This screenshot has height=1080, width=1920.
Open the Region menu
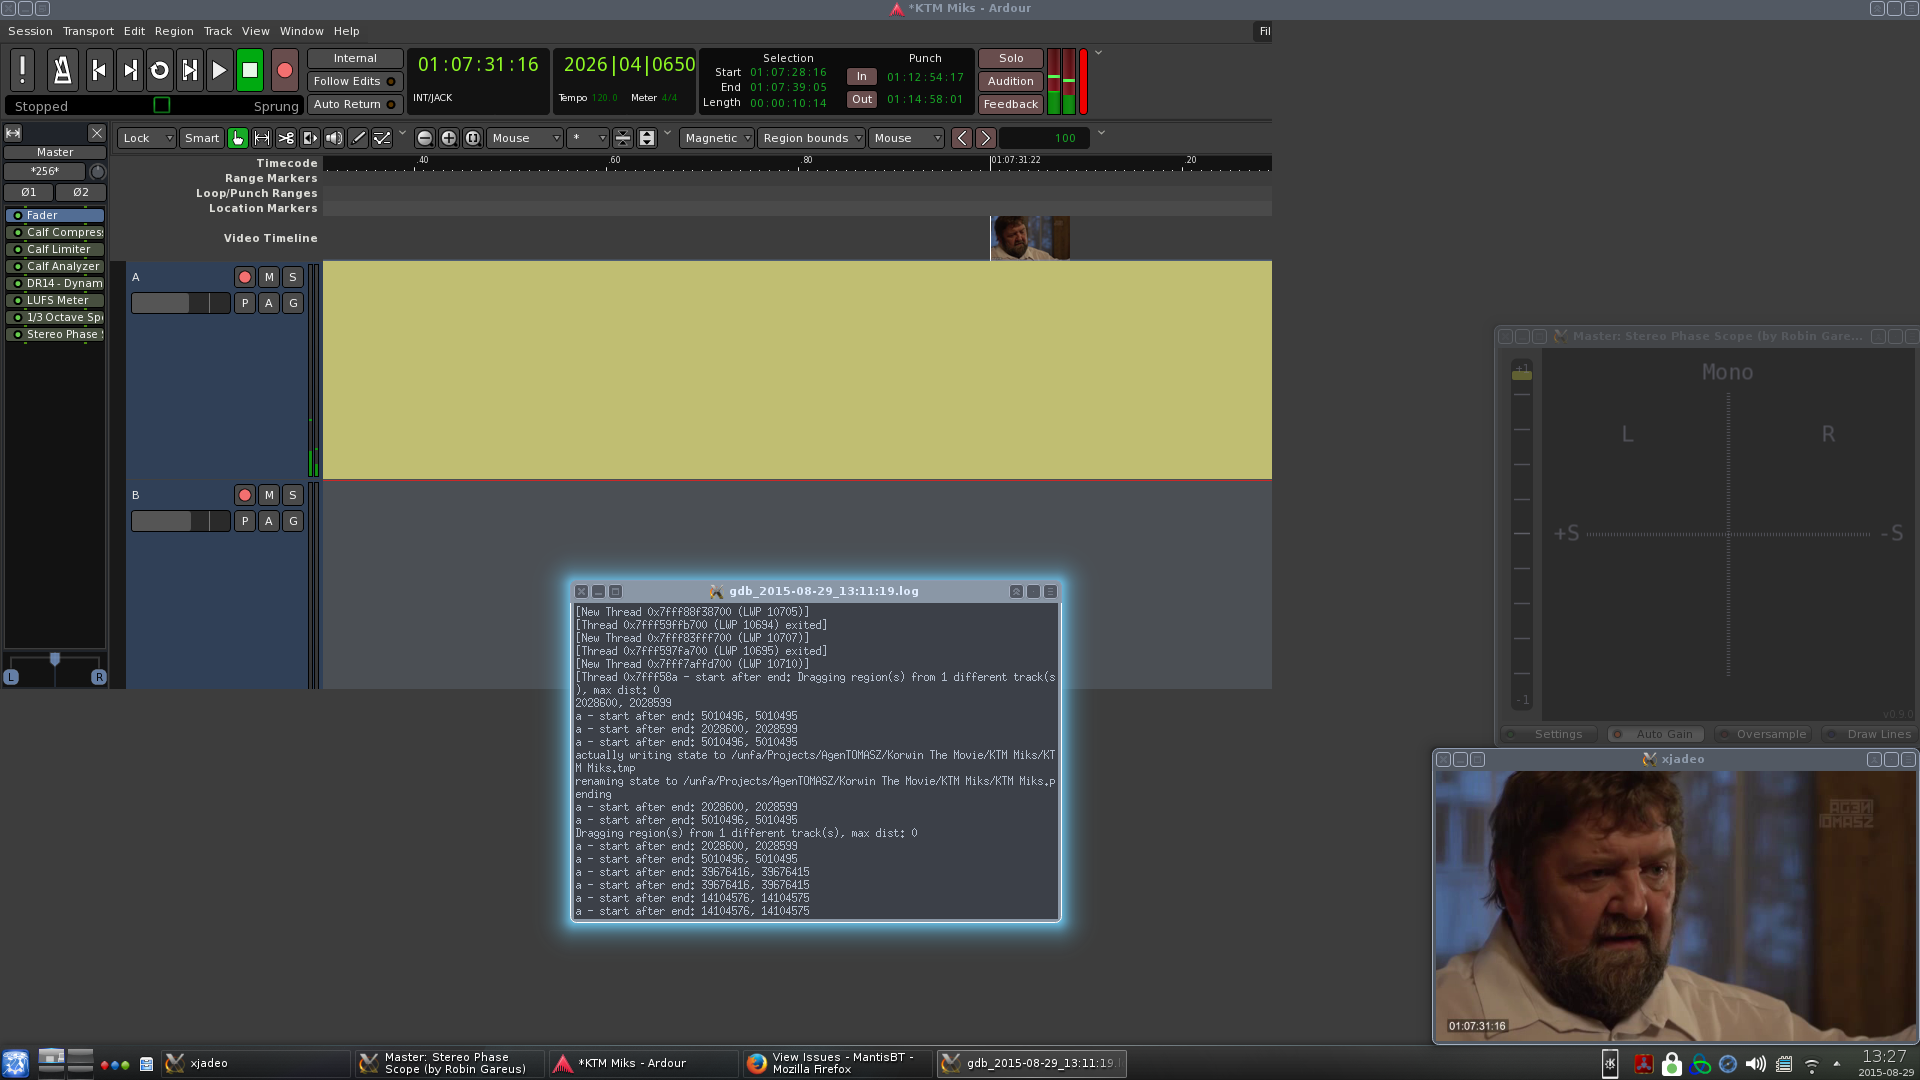(174, 31)
